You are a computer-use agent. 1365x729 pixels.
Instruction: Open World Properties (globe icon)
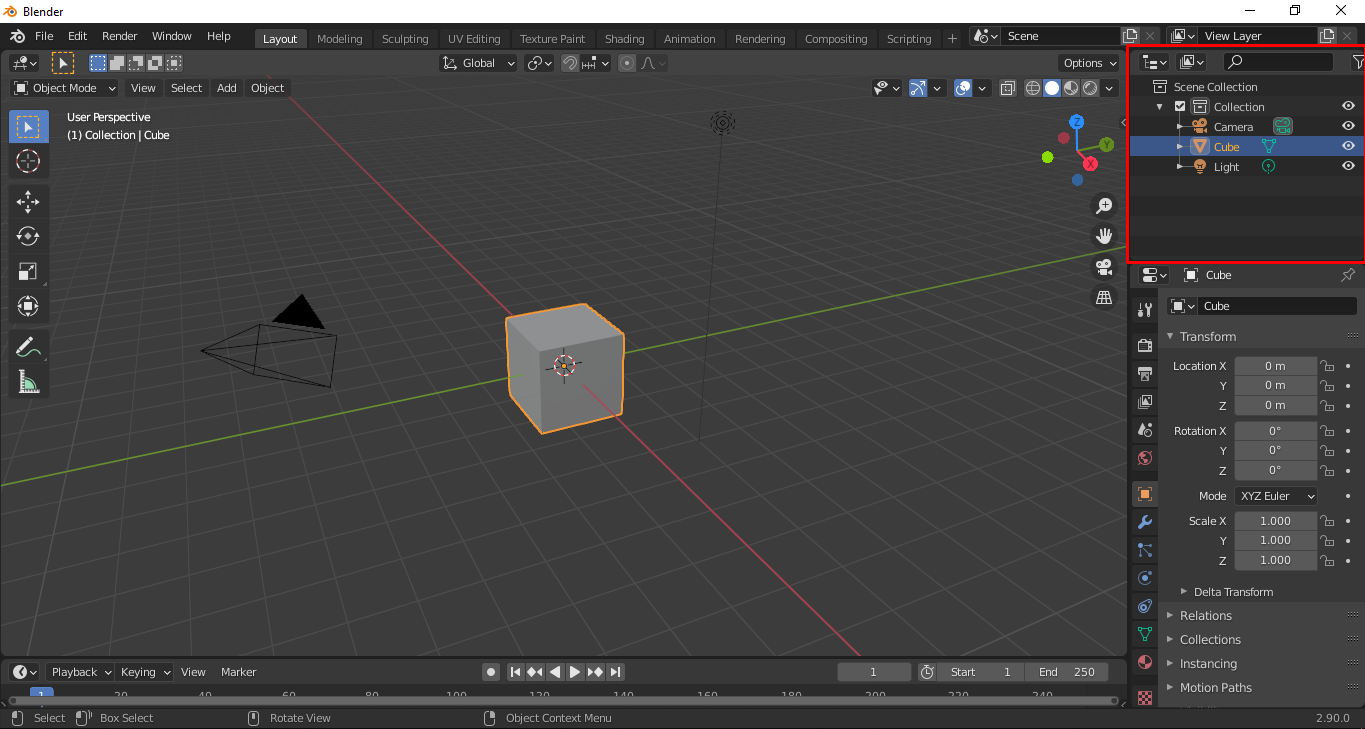pyautogui.click(x=1144, y=458)
